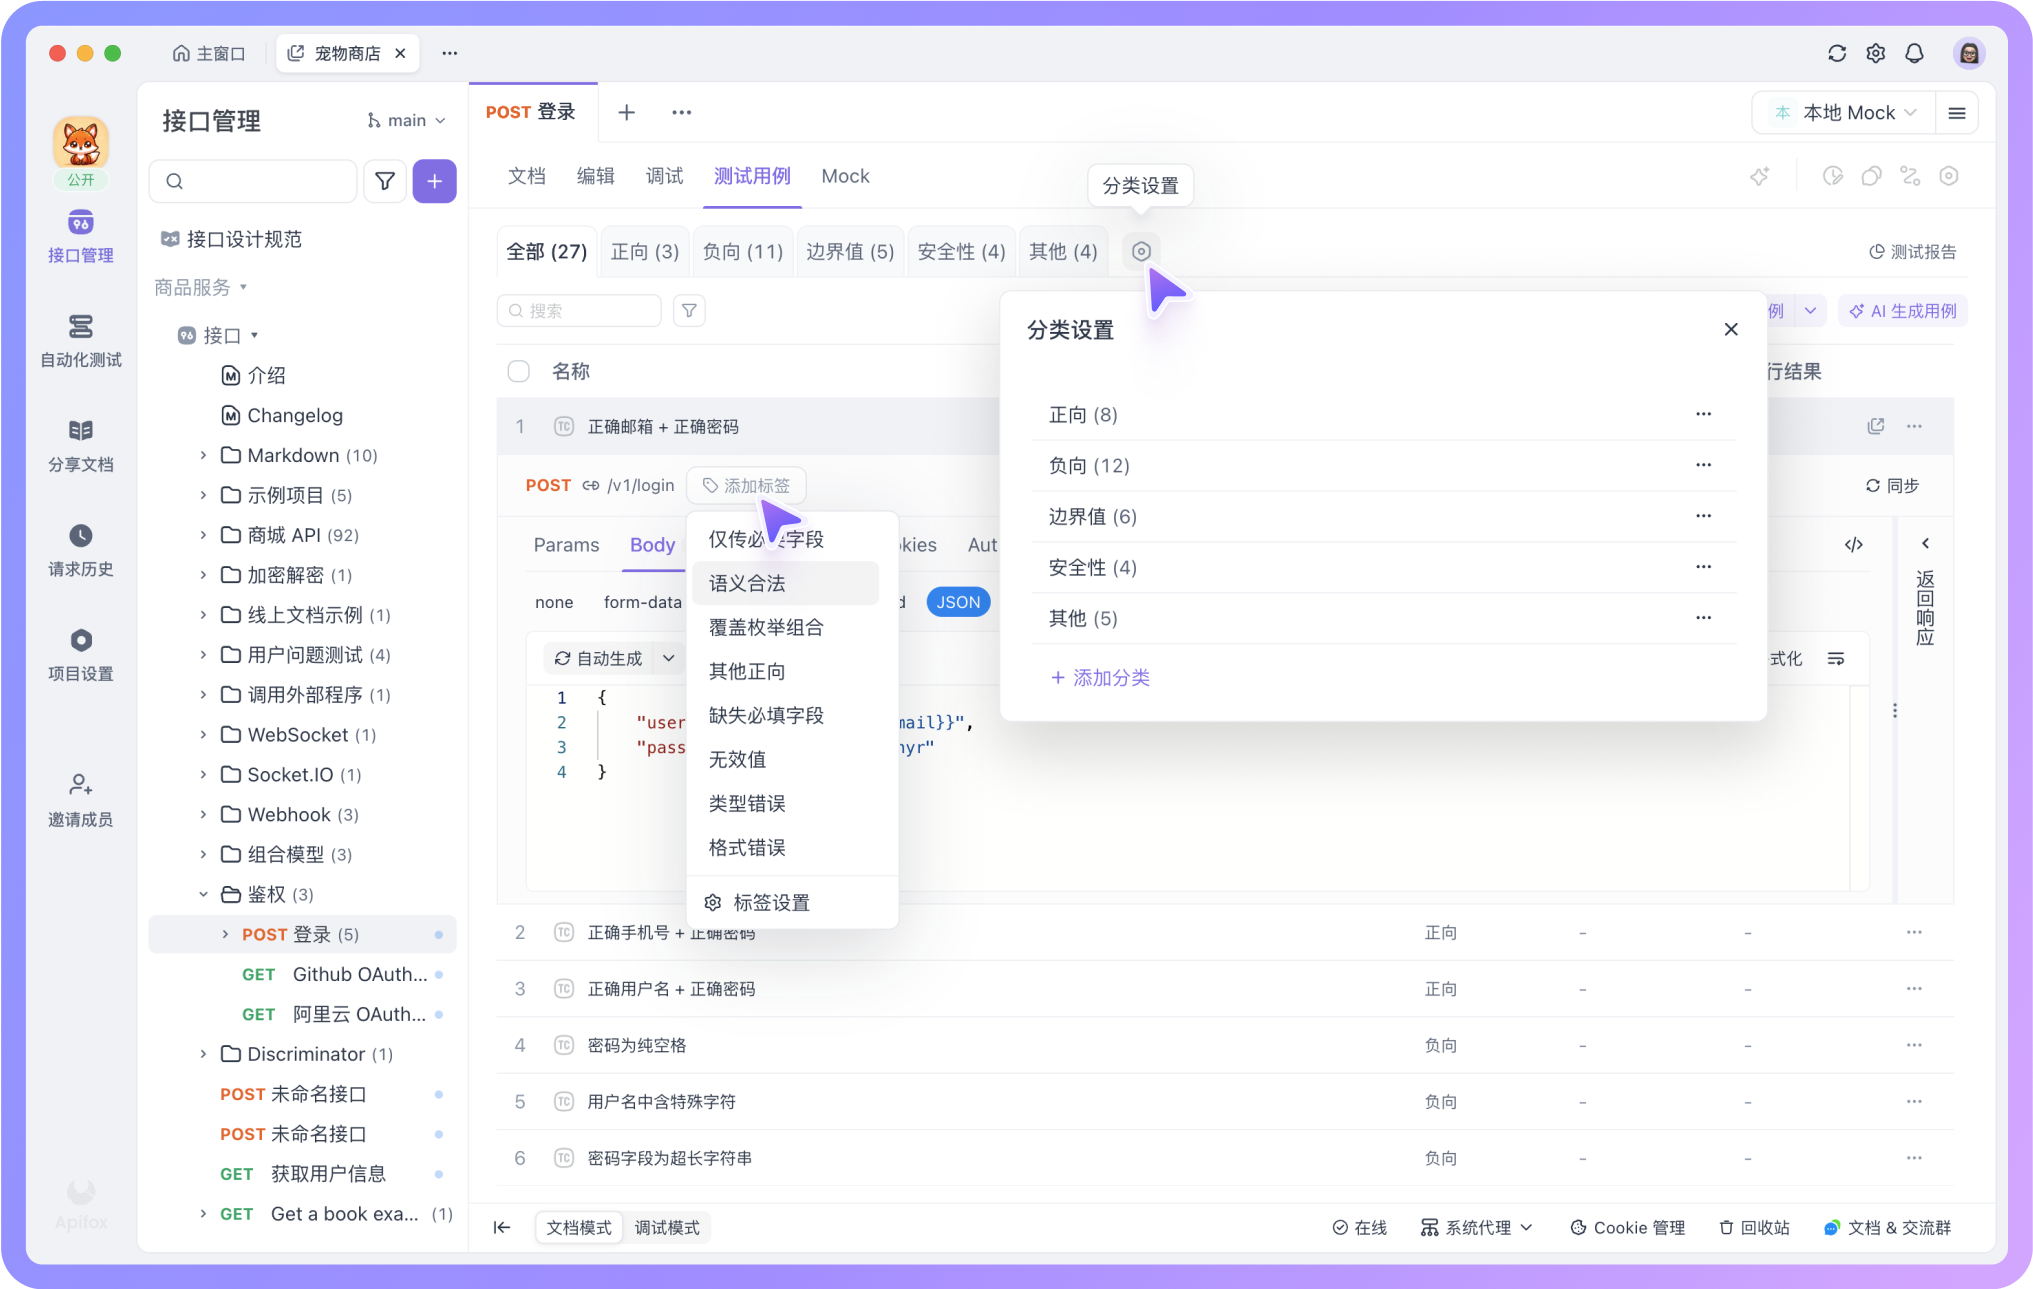Click the refresh/sync icon in the title bar
2033x1289 pixels.
click(x=1837, y=53)
